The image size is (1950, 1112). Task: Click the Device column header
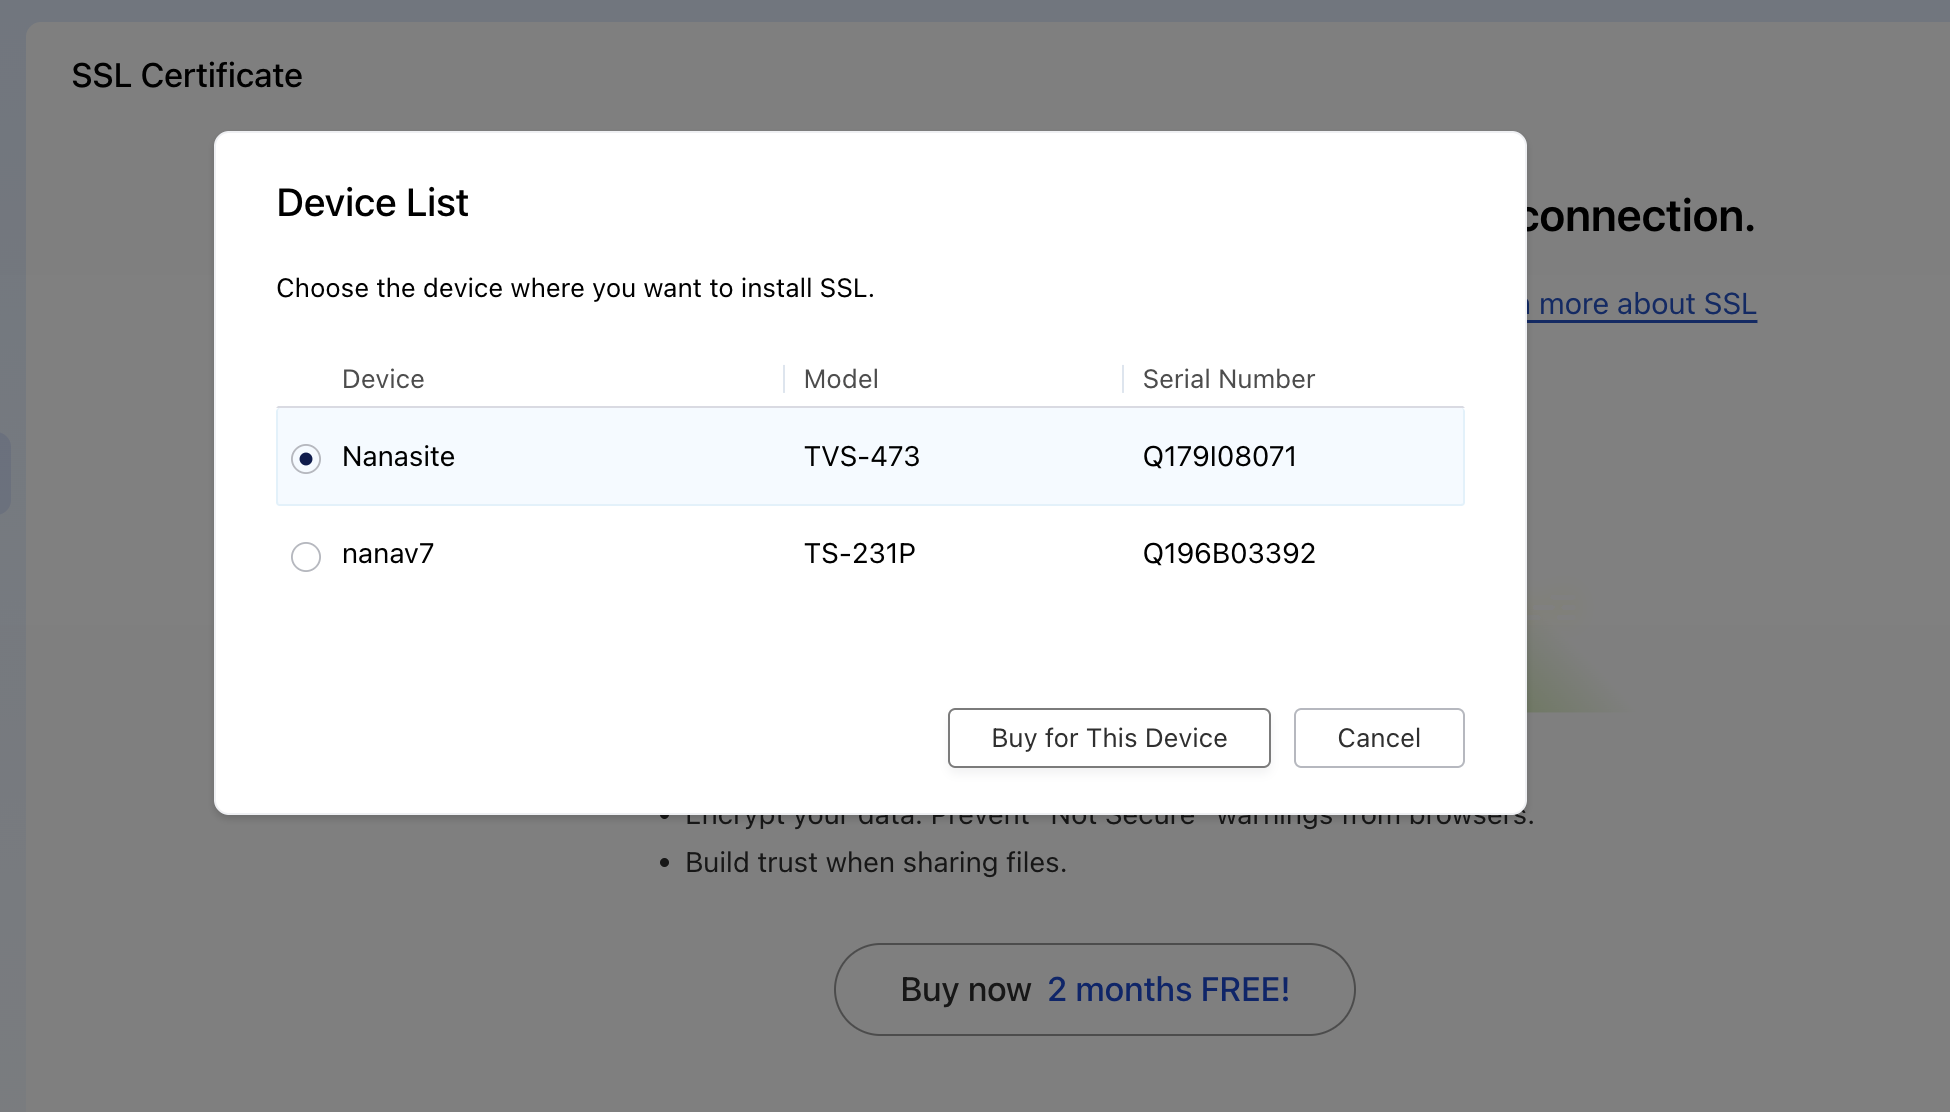383,379
